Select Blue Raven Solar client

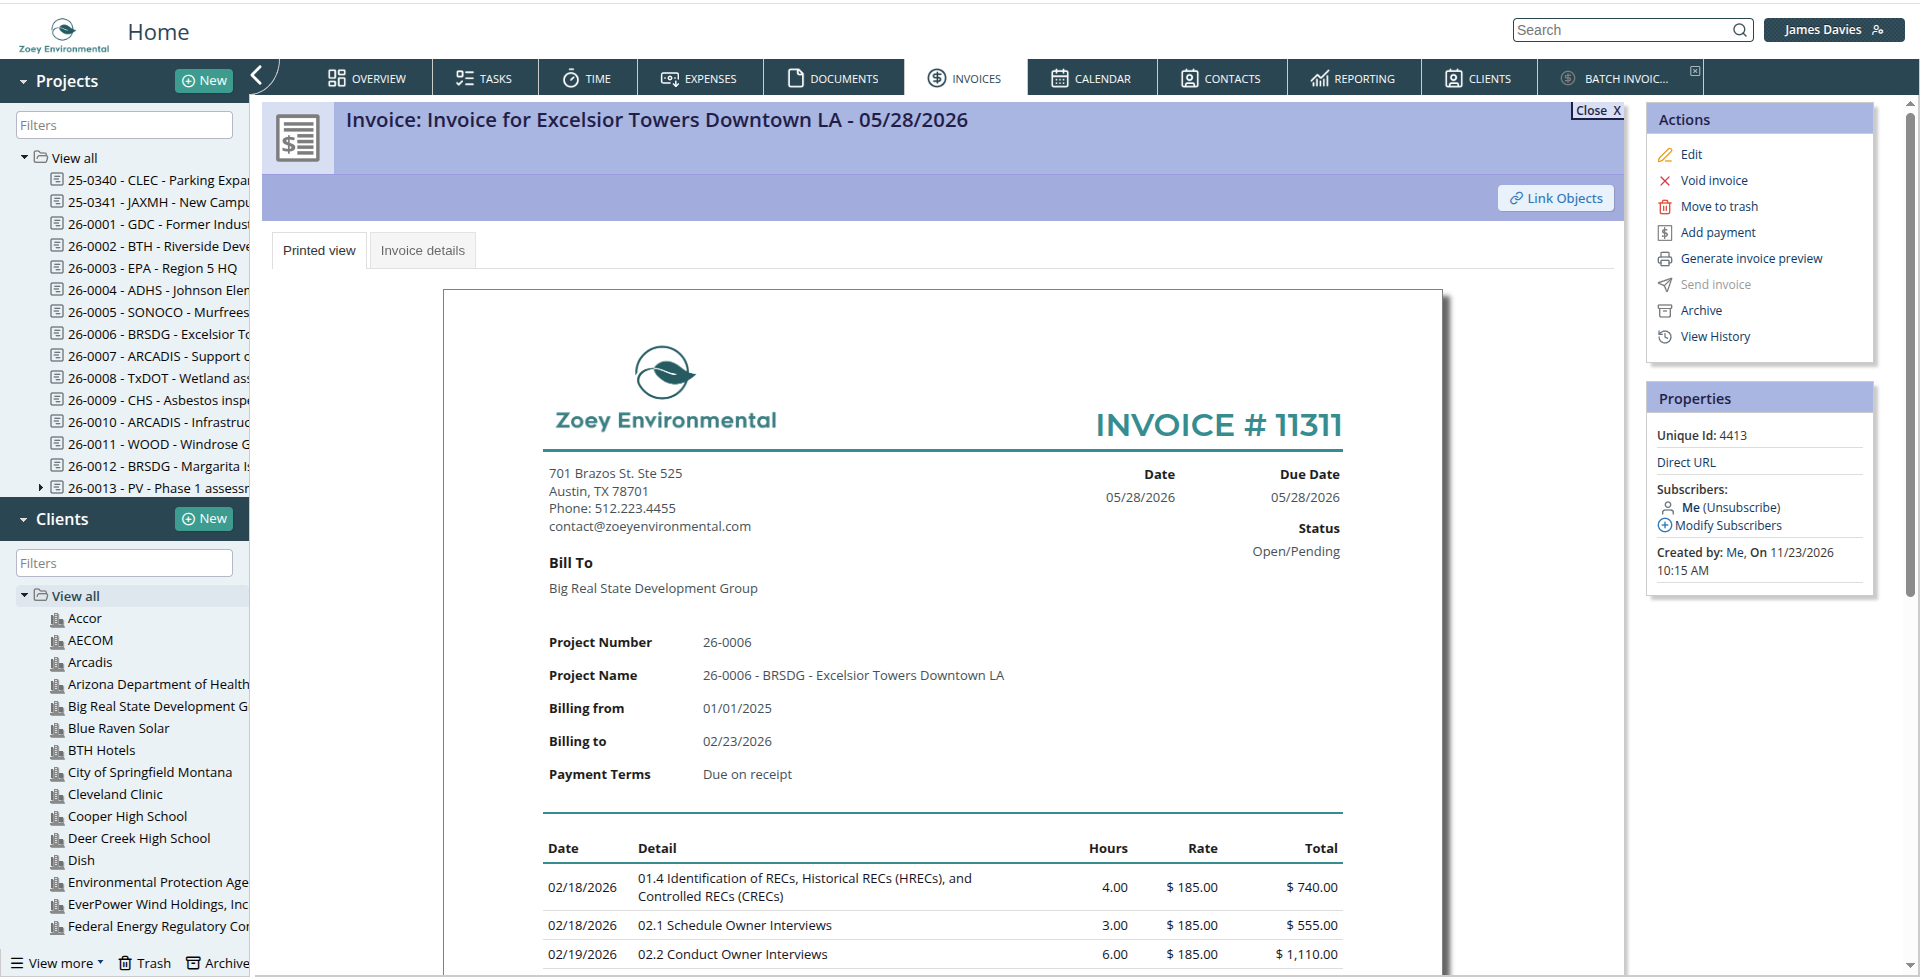(x=118, y=729)
